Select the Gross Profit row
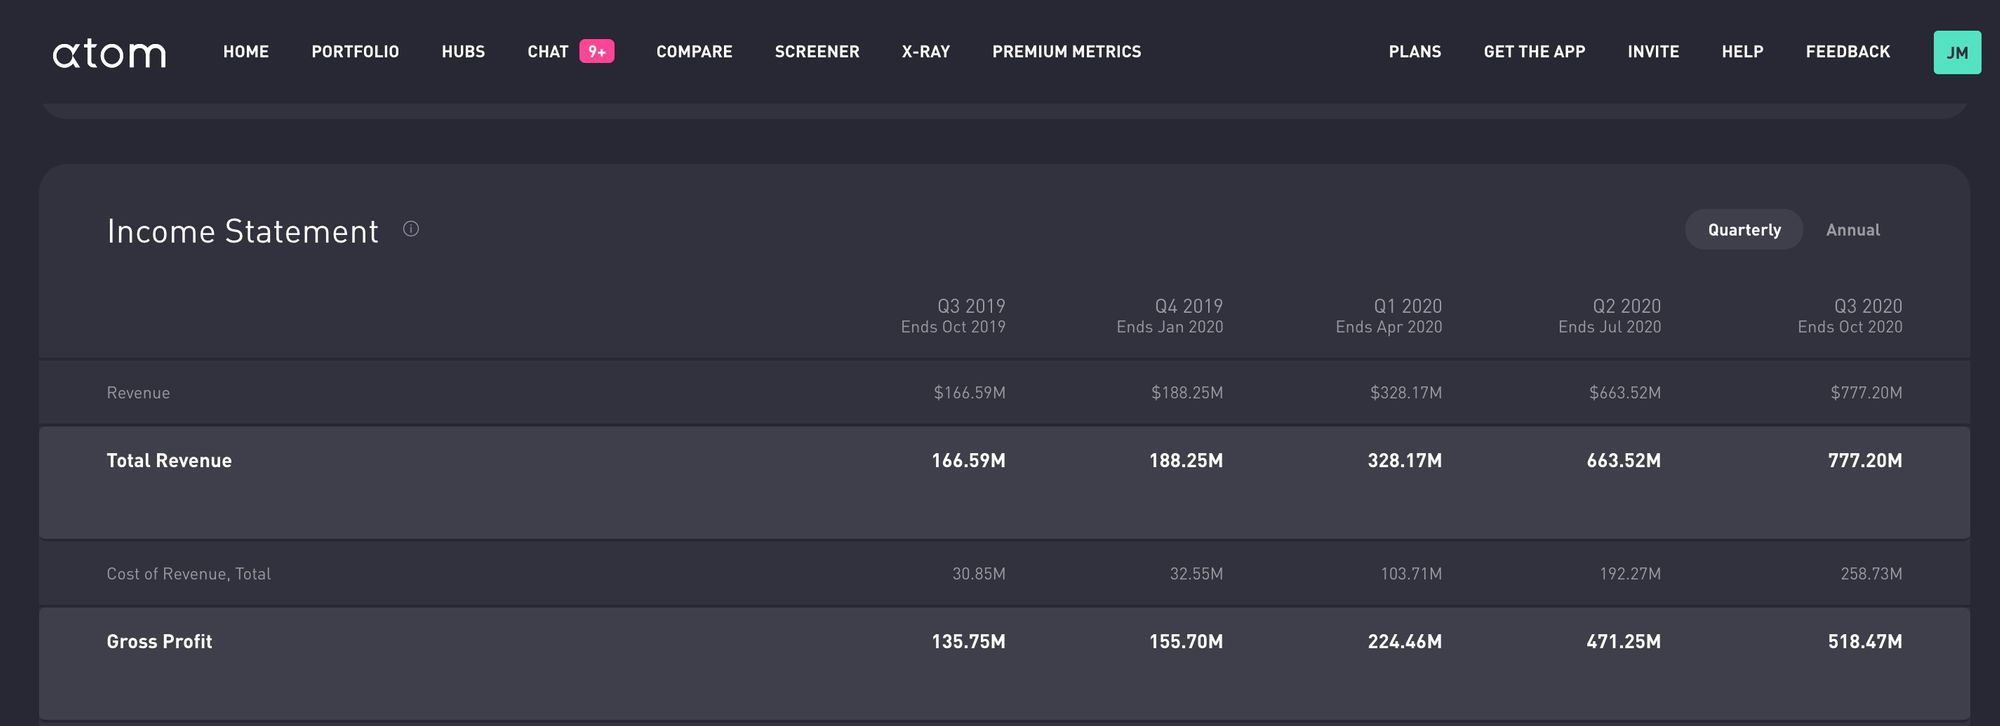The image size is (2000, 726). [160, 642]
